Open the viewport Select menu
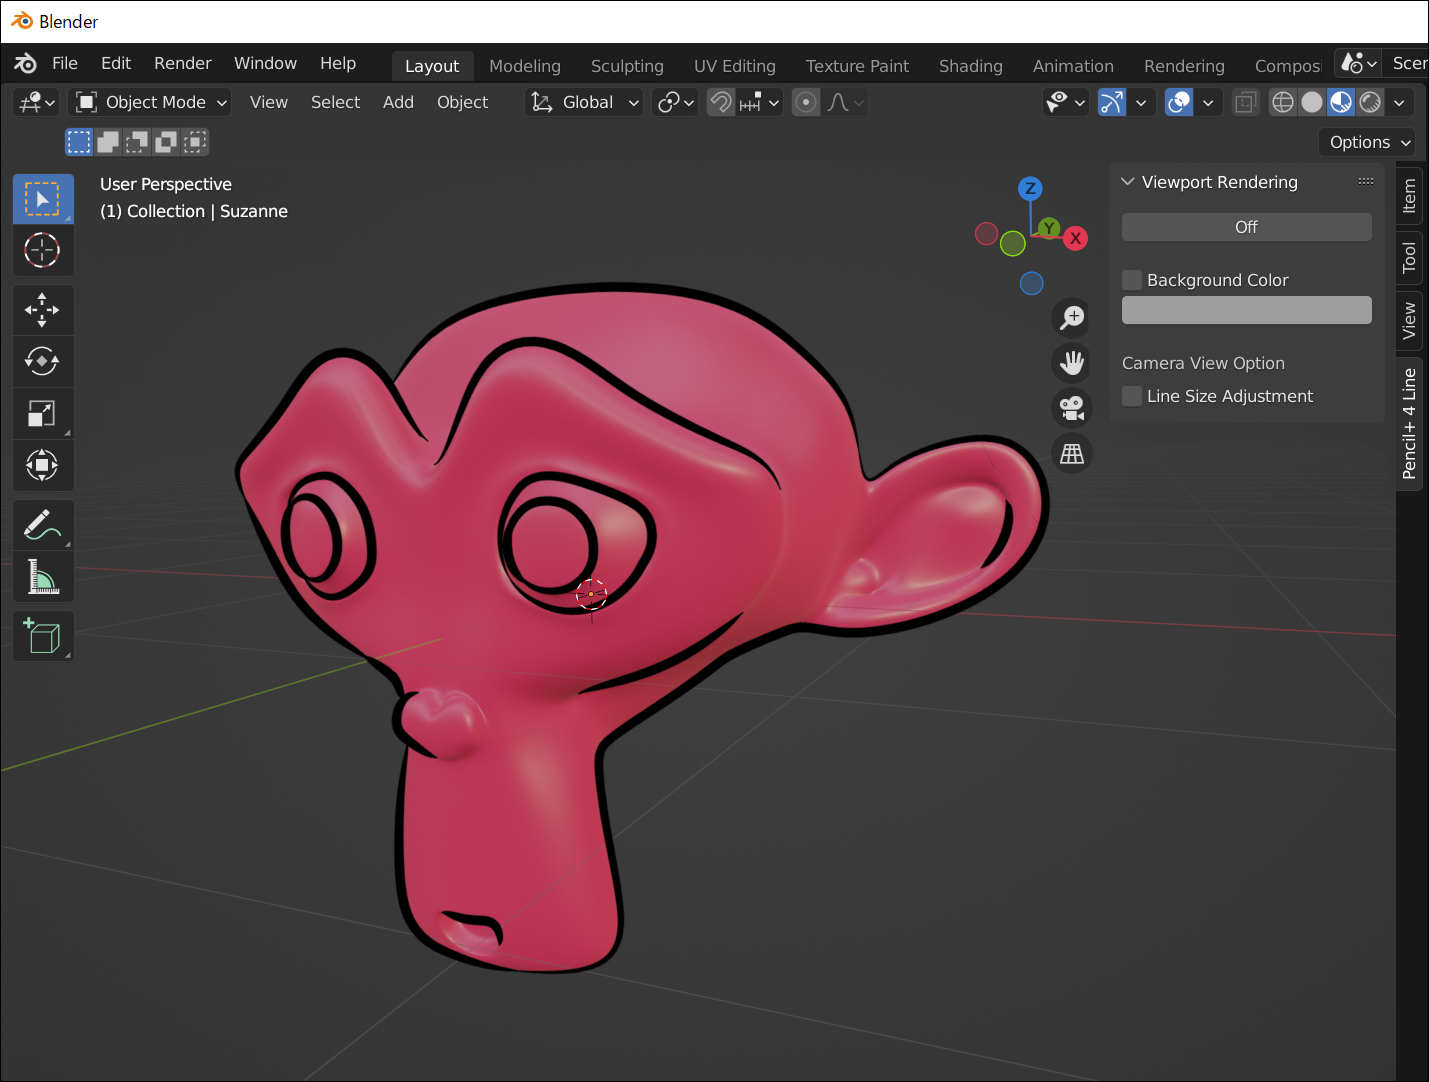The height and width of the screenshot is (1082, 1429). click(335, 102)
